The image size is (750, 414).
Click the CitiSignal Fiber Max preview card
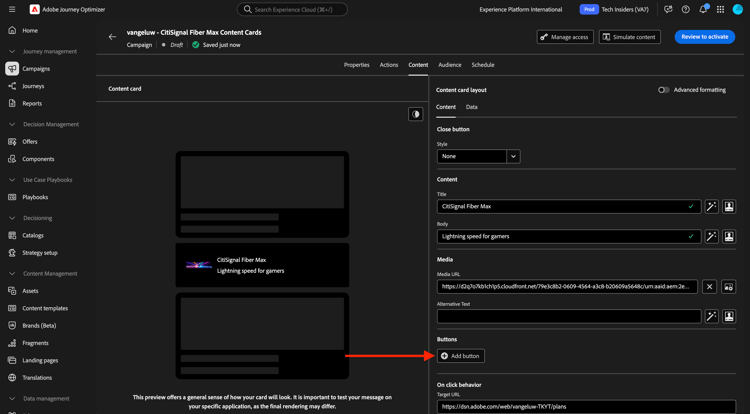(262, 265)
